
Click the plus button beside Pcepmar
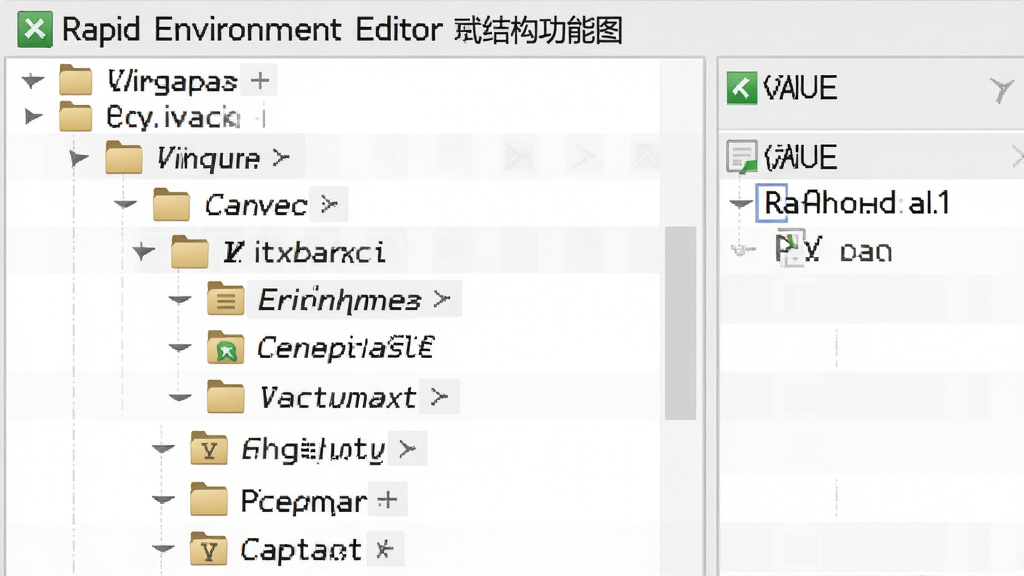pos(387,500)
